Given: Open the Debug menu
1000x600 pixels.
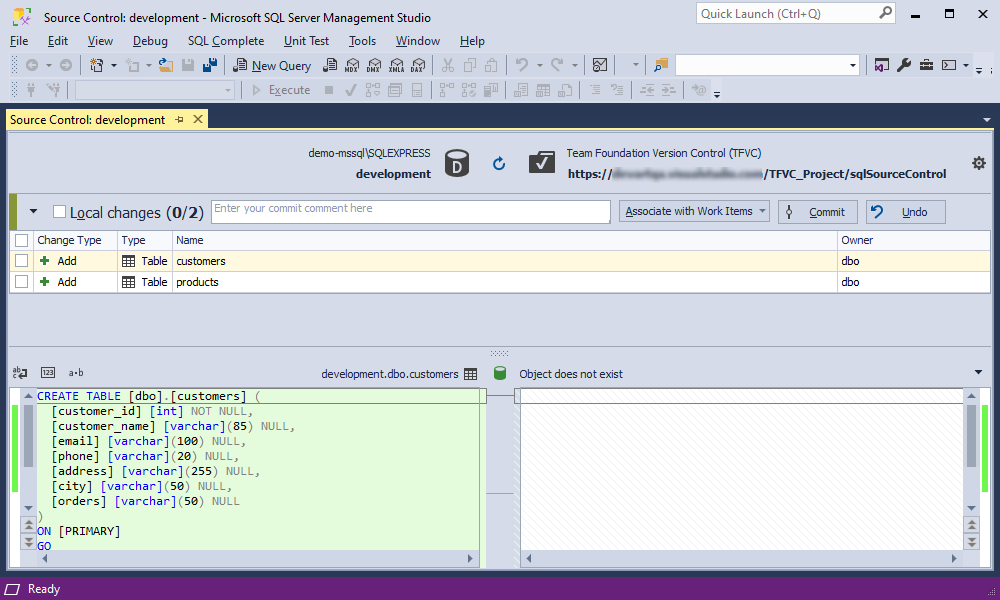Looking at the screenshot, I should coord(150,41).
